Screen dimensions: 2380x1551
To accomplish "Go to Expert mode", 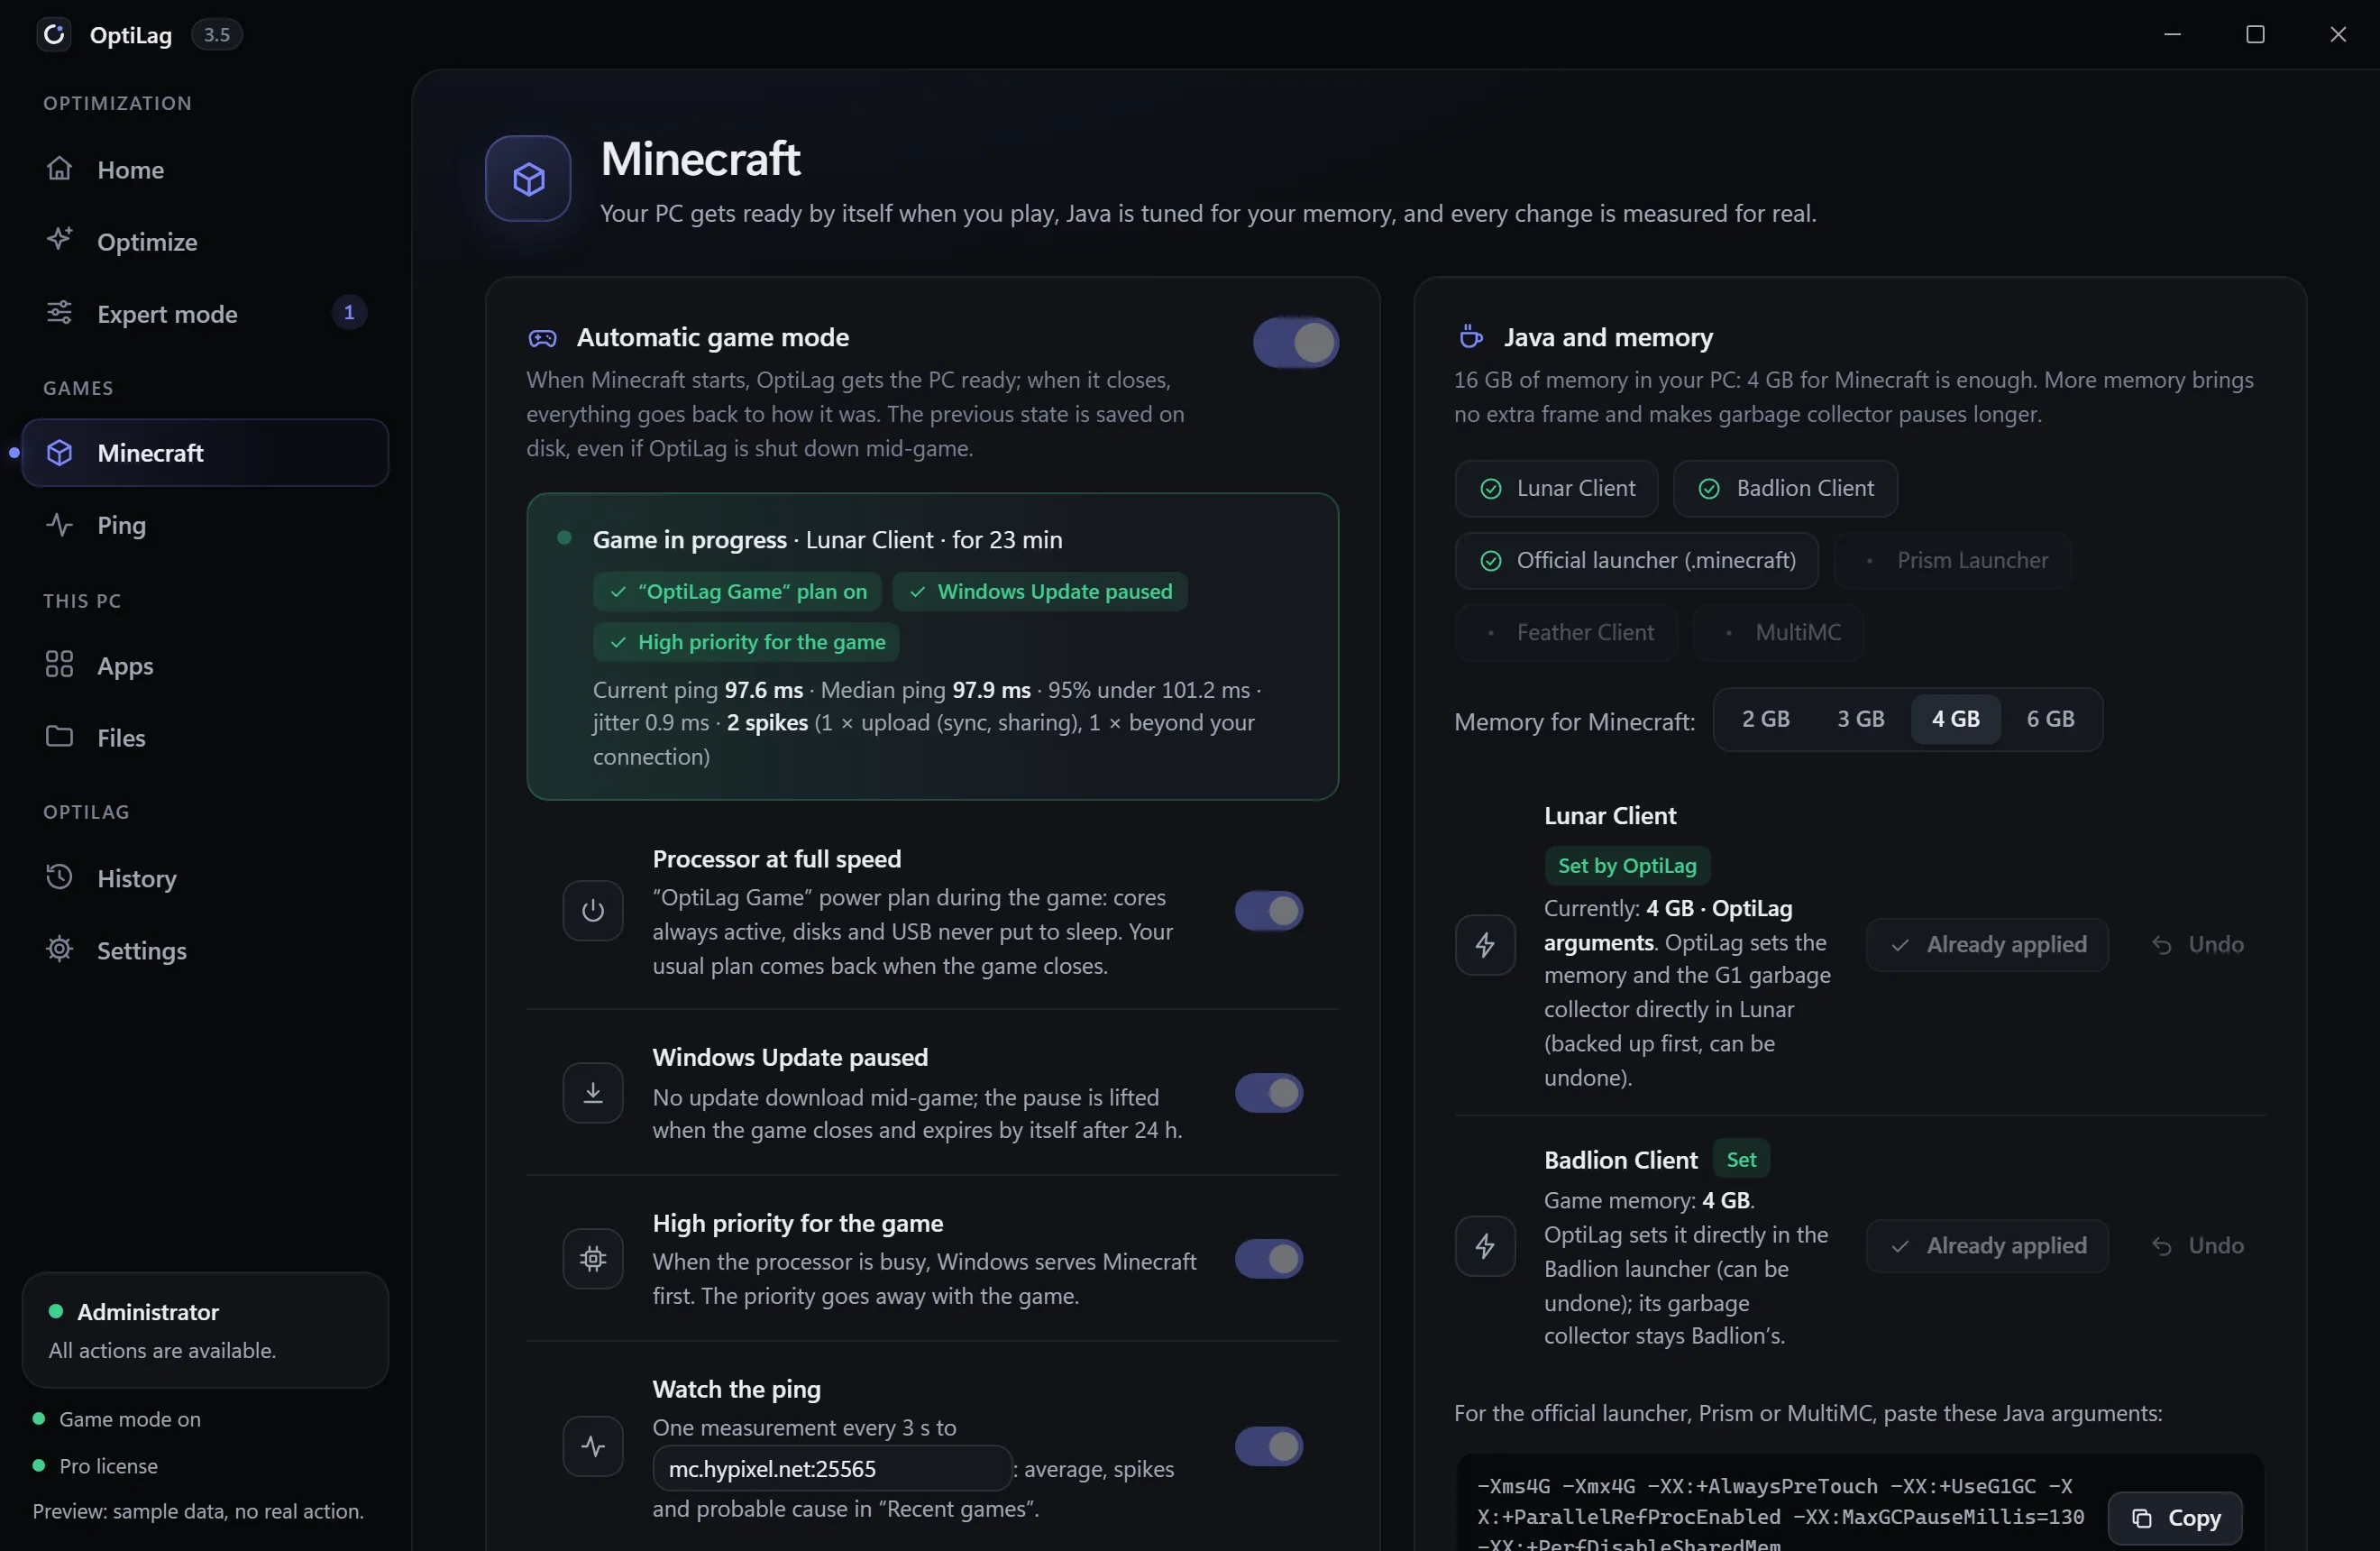I will pos(205,314).
